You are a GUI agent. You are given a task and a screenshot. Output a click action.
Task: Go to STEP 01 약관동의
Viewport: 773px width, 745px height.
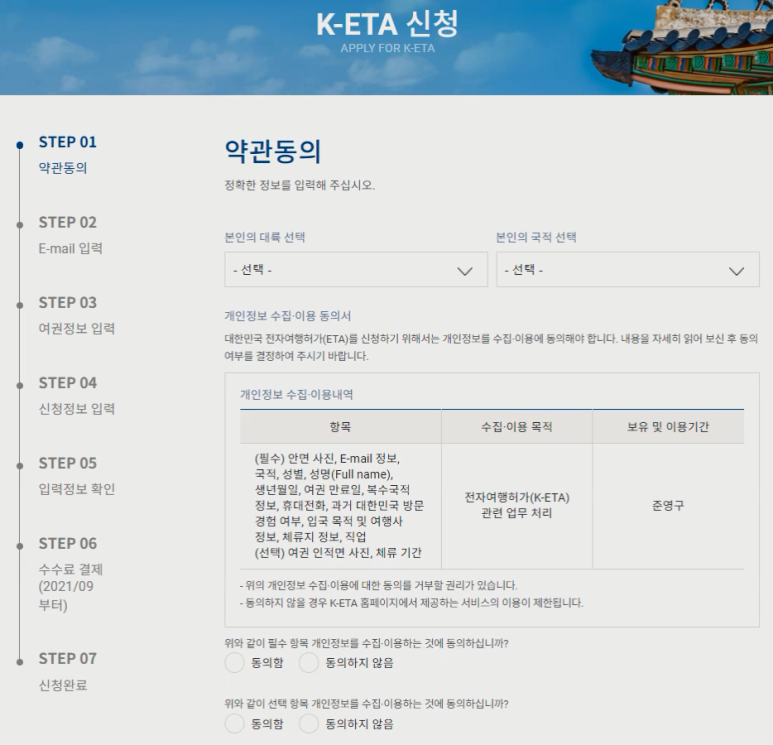[x=68, y=154]
